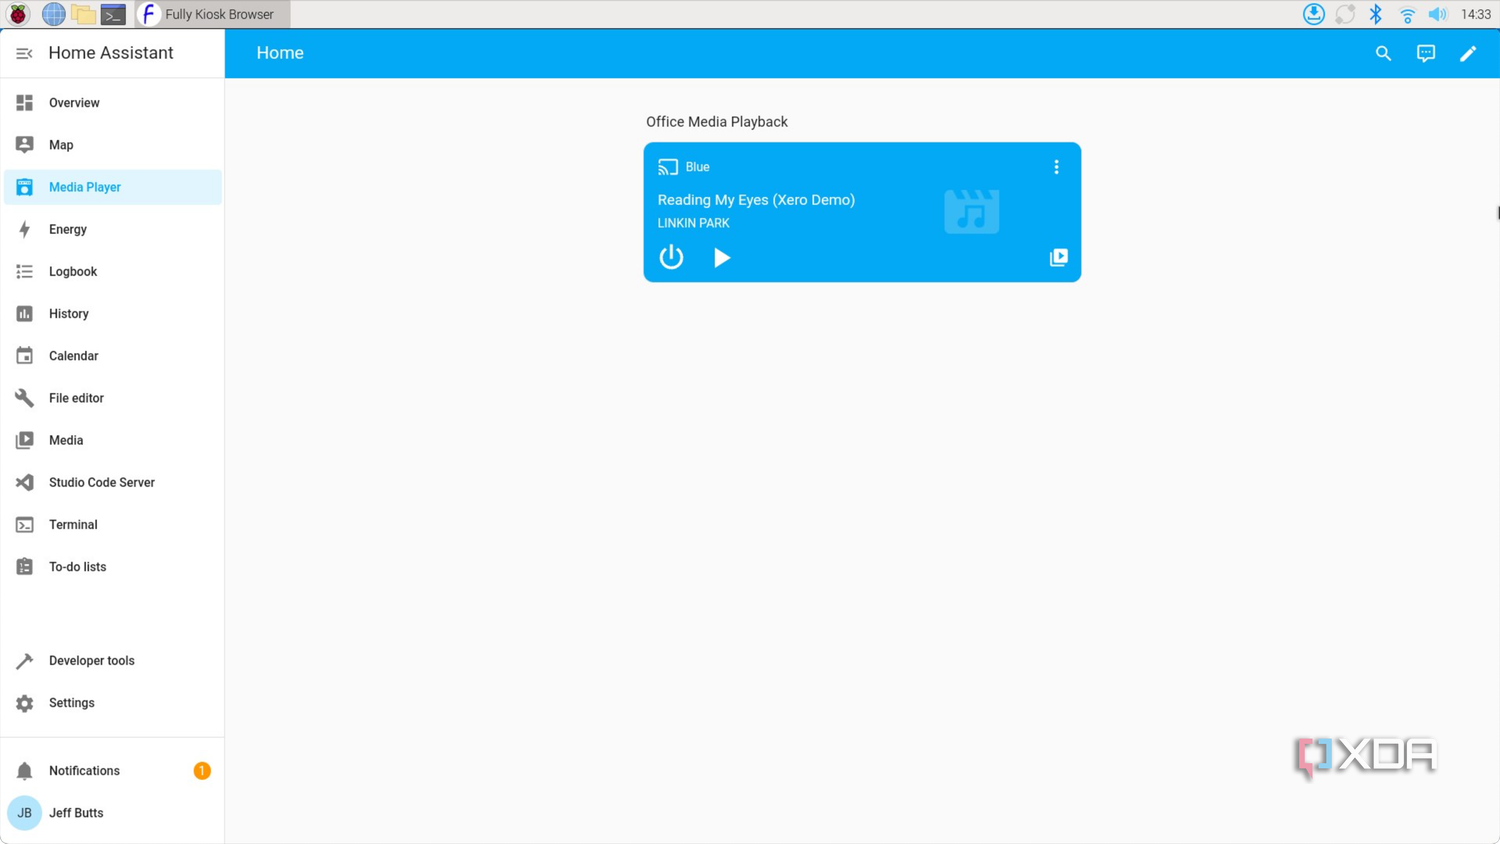Open the Terminal add-on
The height and width of the screenshot is (844, 1500).
pos(113,524)
